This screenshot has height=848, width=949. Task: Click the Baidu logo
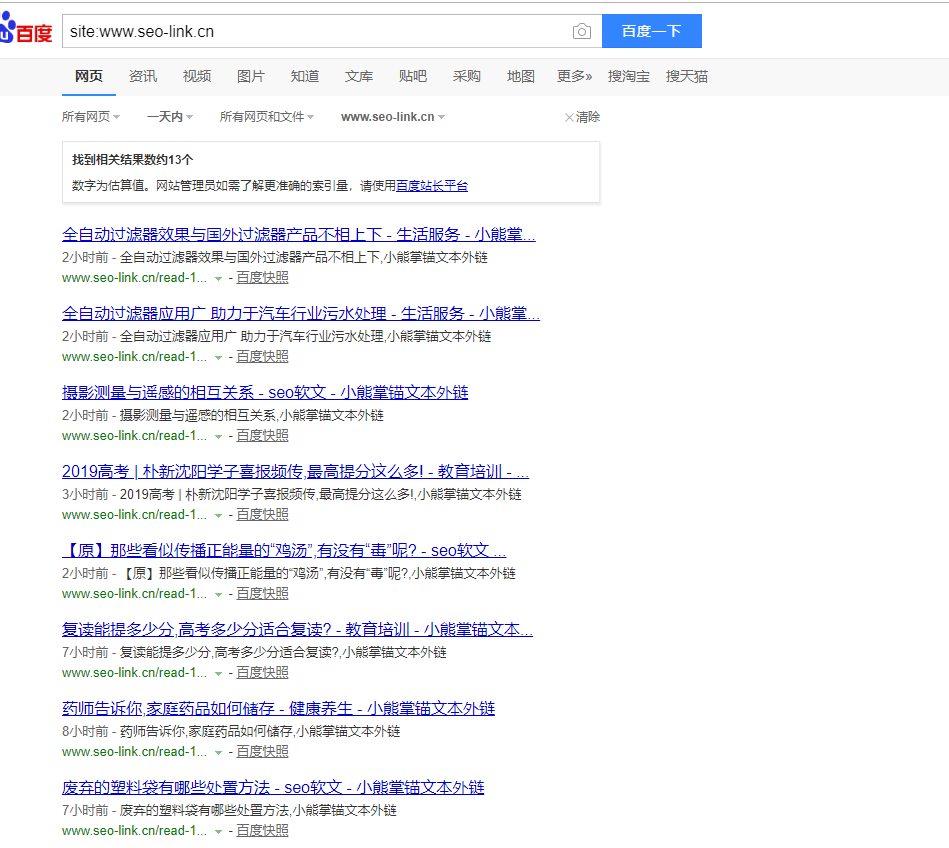click(26, 29)
